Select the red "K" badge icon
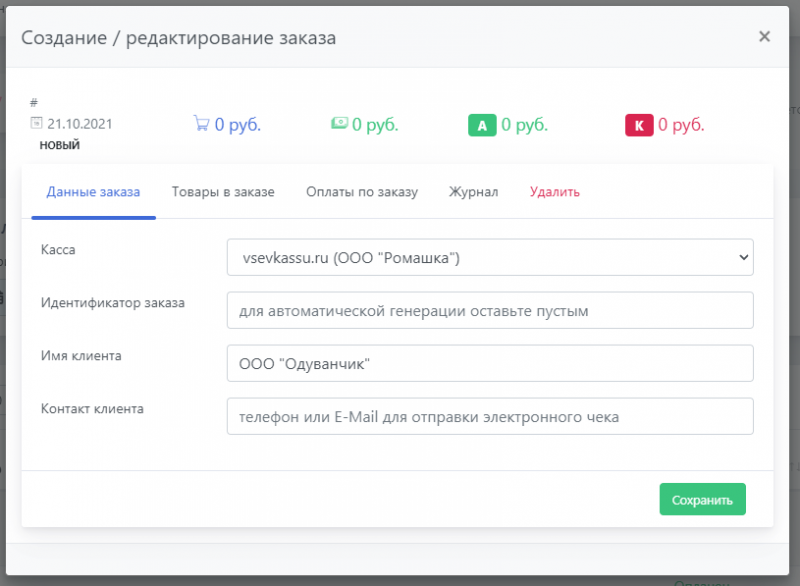Viewport: 800px width, 586px height. point(639,125)
